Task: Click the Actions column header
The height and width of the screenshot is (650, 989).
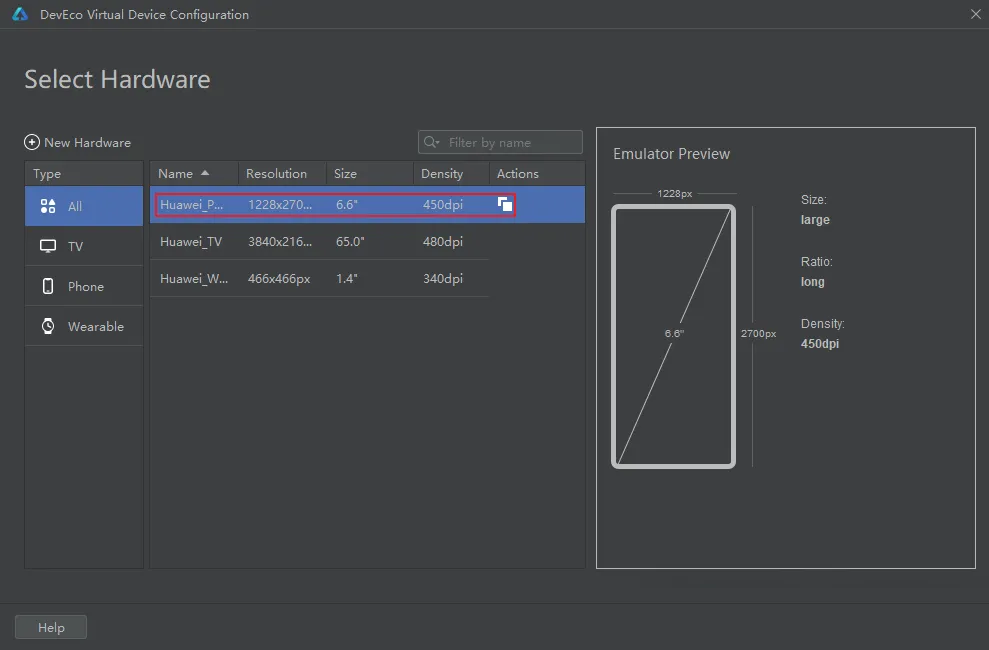Action: point(537,173)
